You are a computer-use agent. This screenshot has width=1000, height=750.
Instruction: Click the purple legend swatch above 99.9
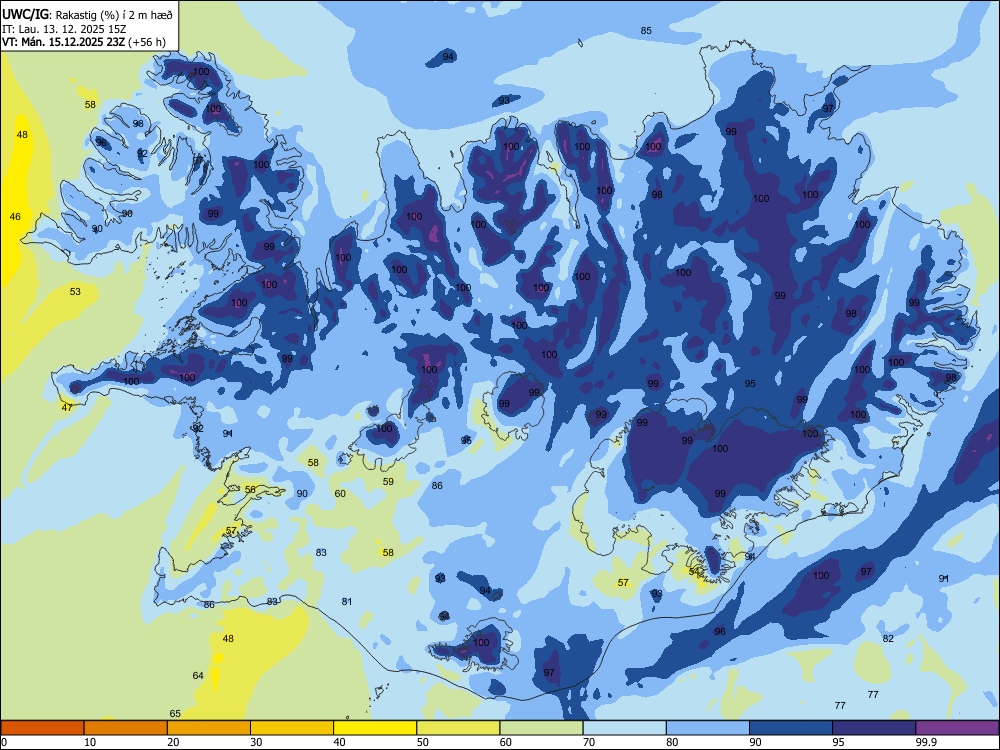[957, 728]
